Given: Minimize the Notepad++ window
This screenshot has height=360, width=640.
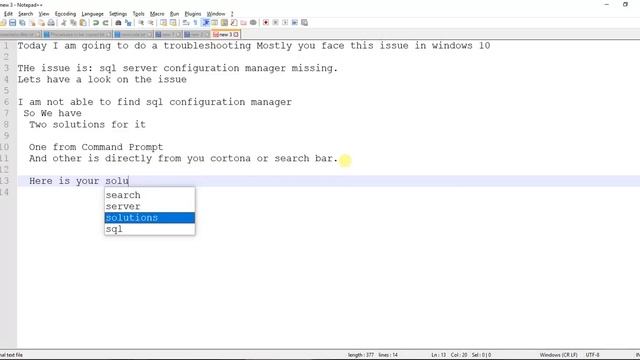Looking at the screenshot, I should [x=607, y=4].
